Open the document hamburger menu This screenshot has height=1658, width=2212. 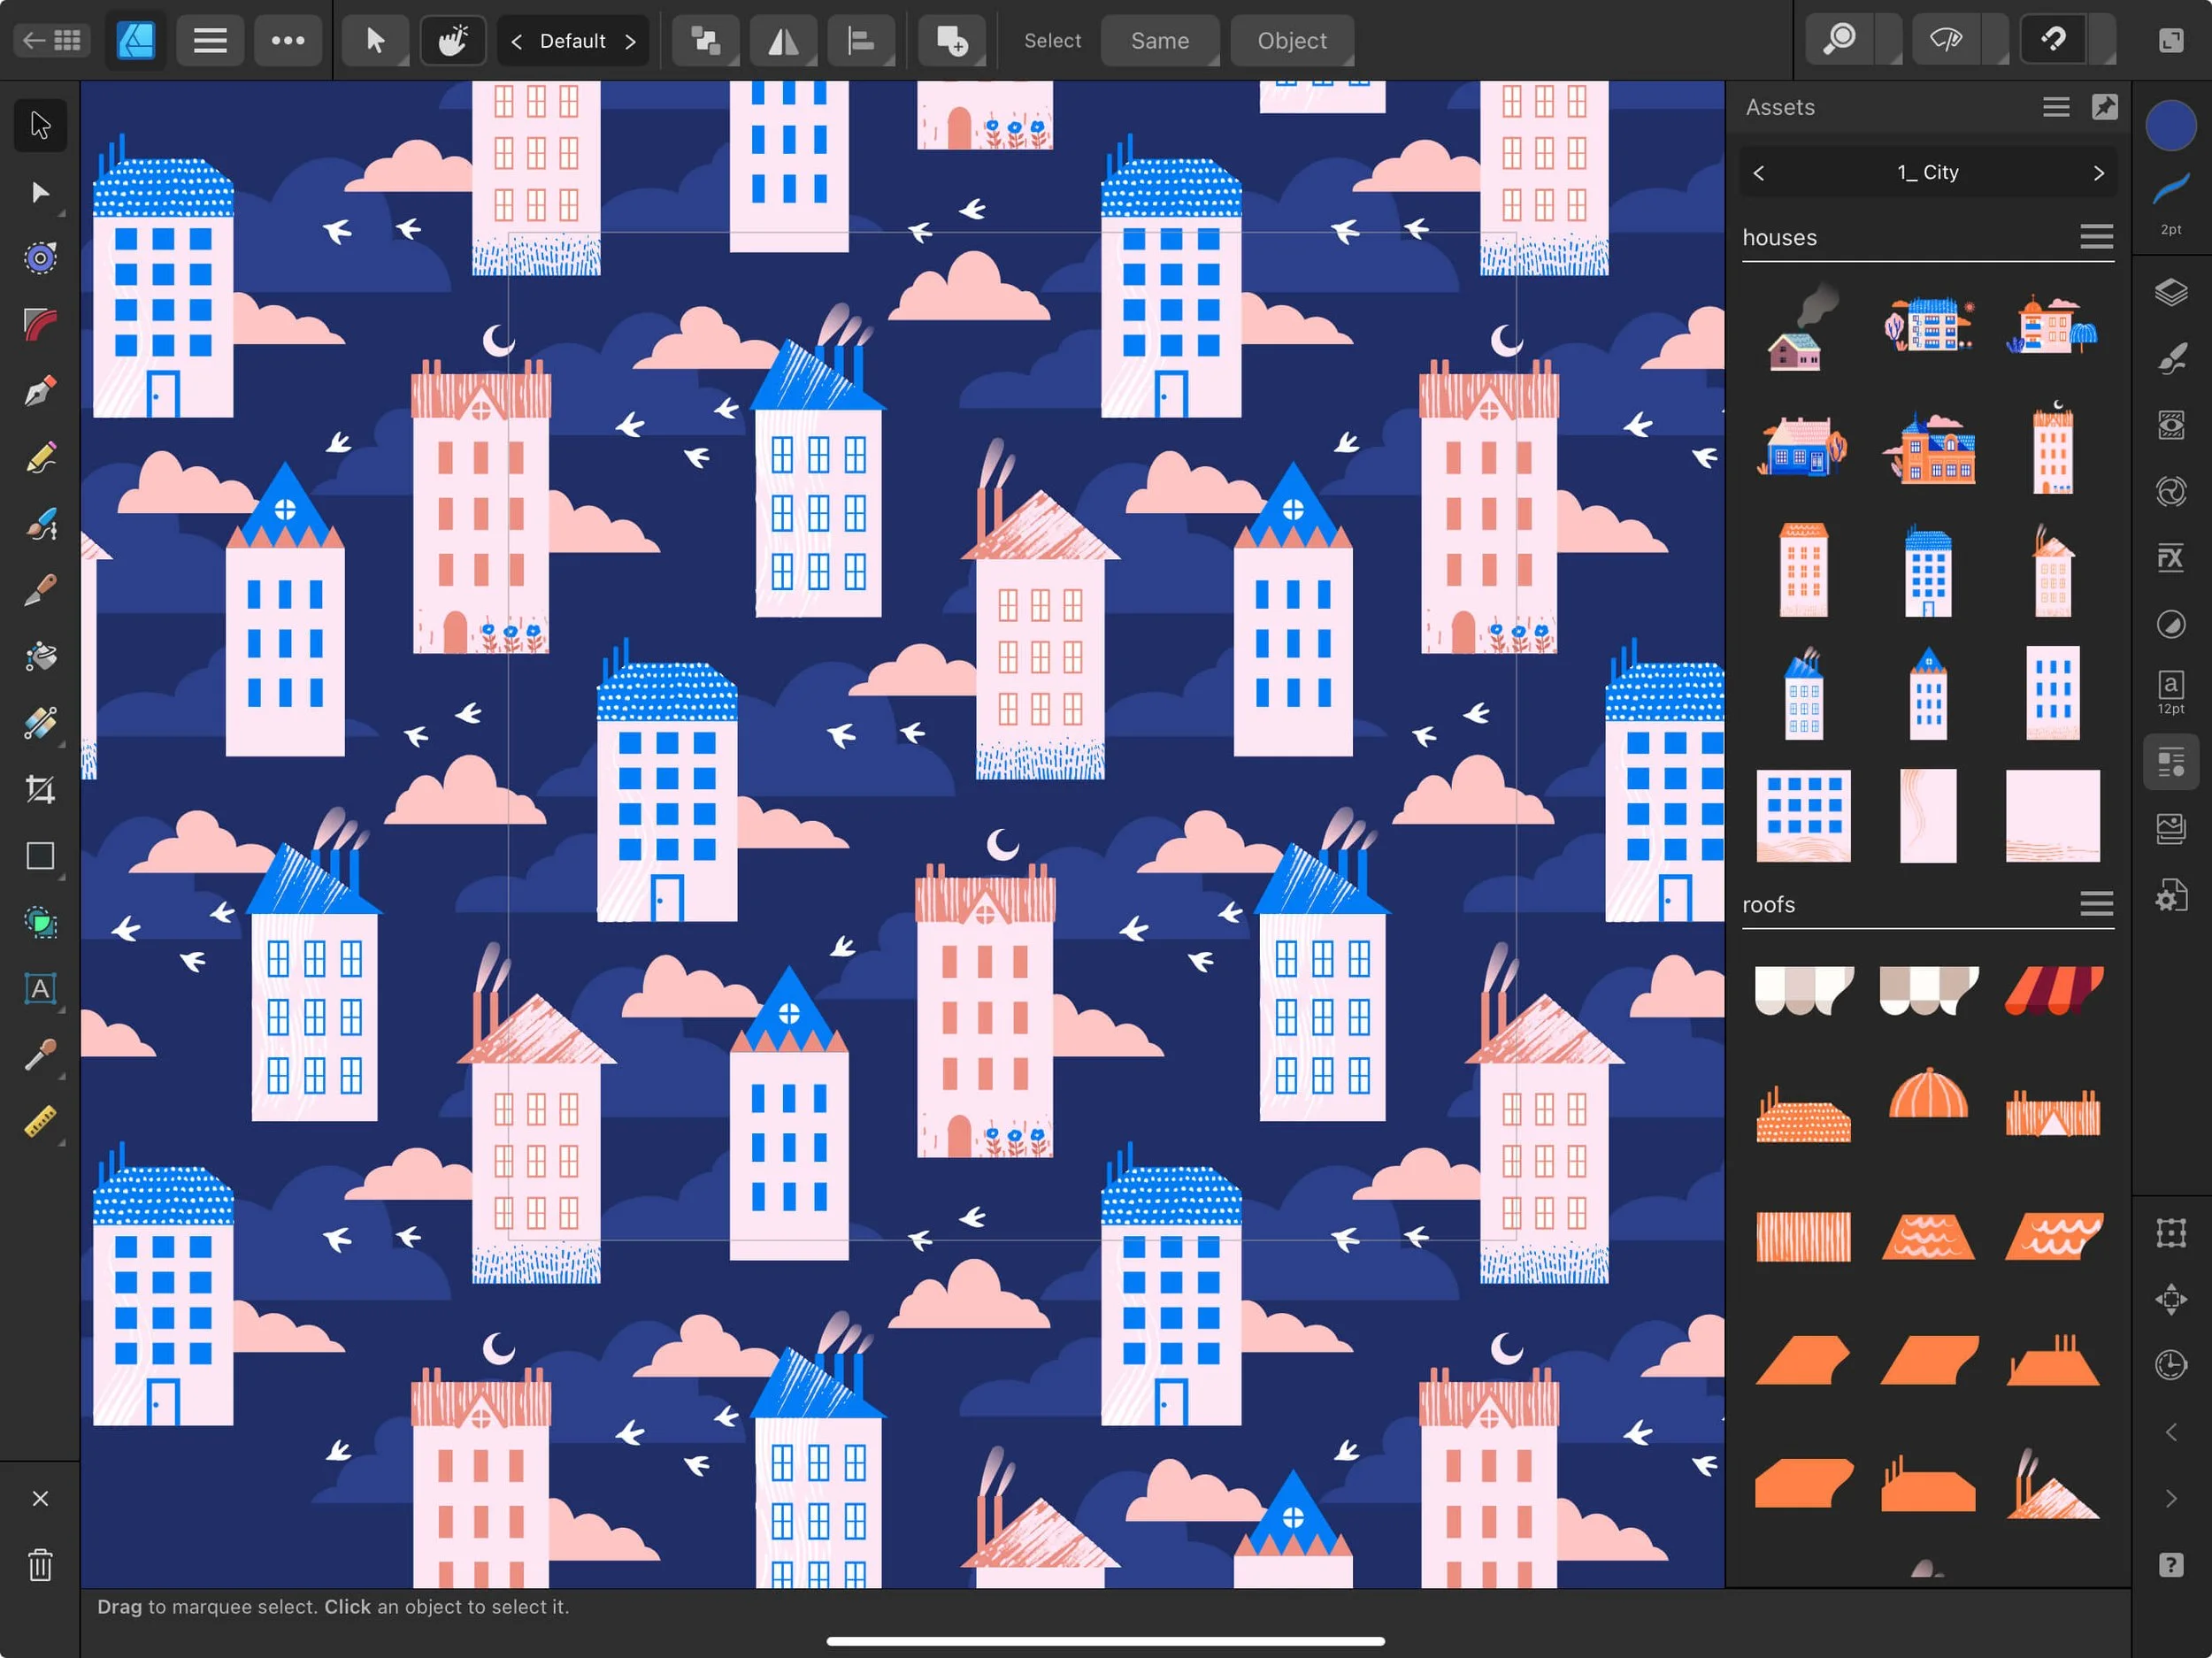click(x=209, y=40)
